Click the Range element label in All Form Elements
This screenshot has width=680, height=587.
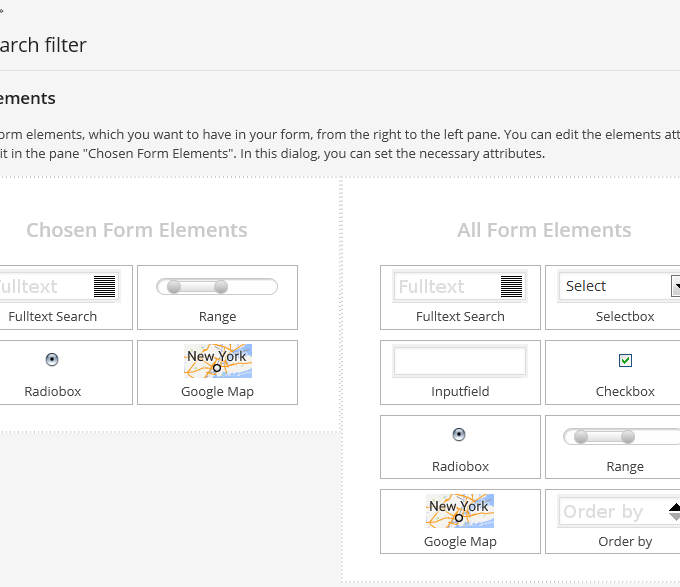tap(625, 466)
